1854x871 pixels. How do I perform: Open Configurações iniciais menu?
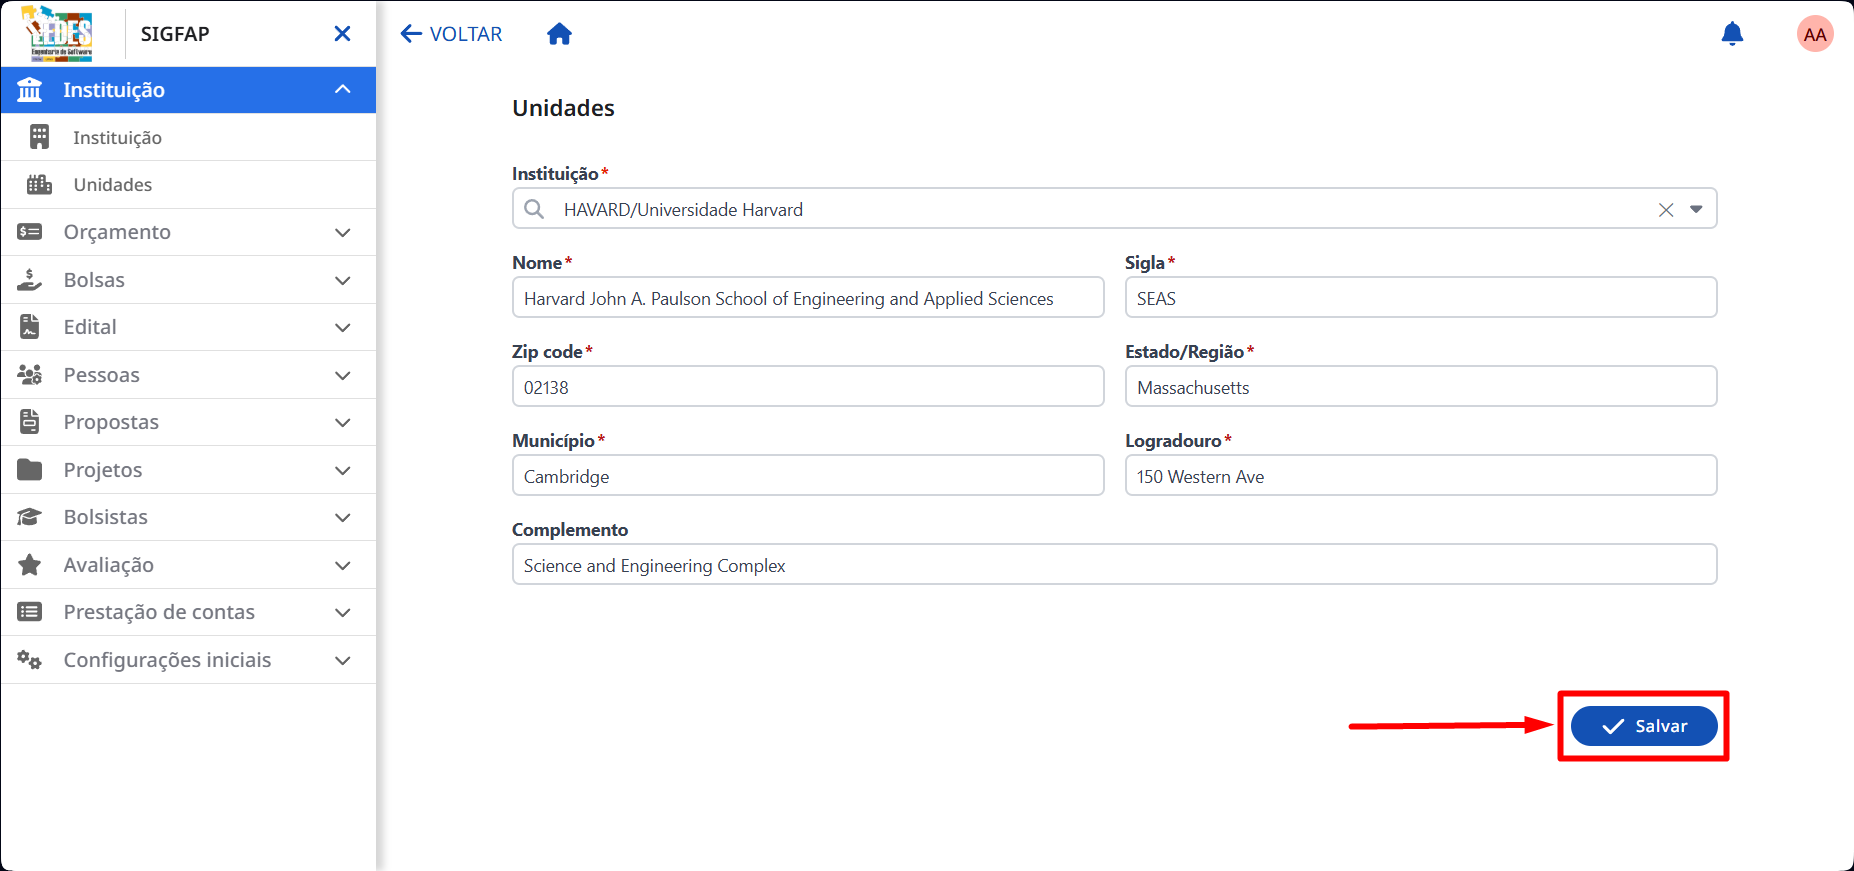click(188, 660)
